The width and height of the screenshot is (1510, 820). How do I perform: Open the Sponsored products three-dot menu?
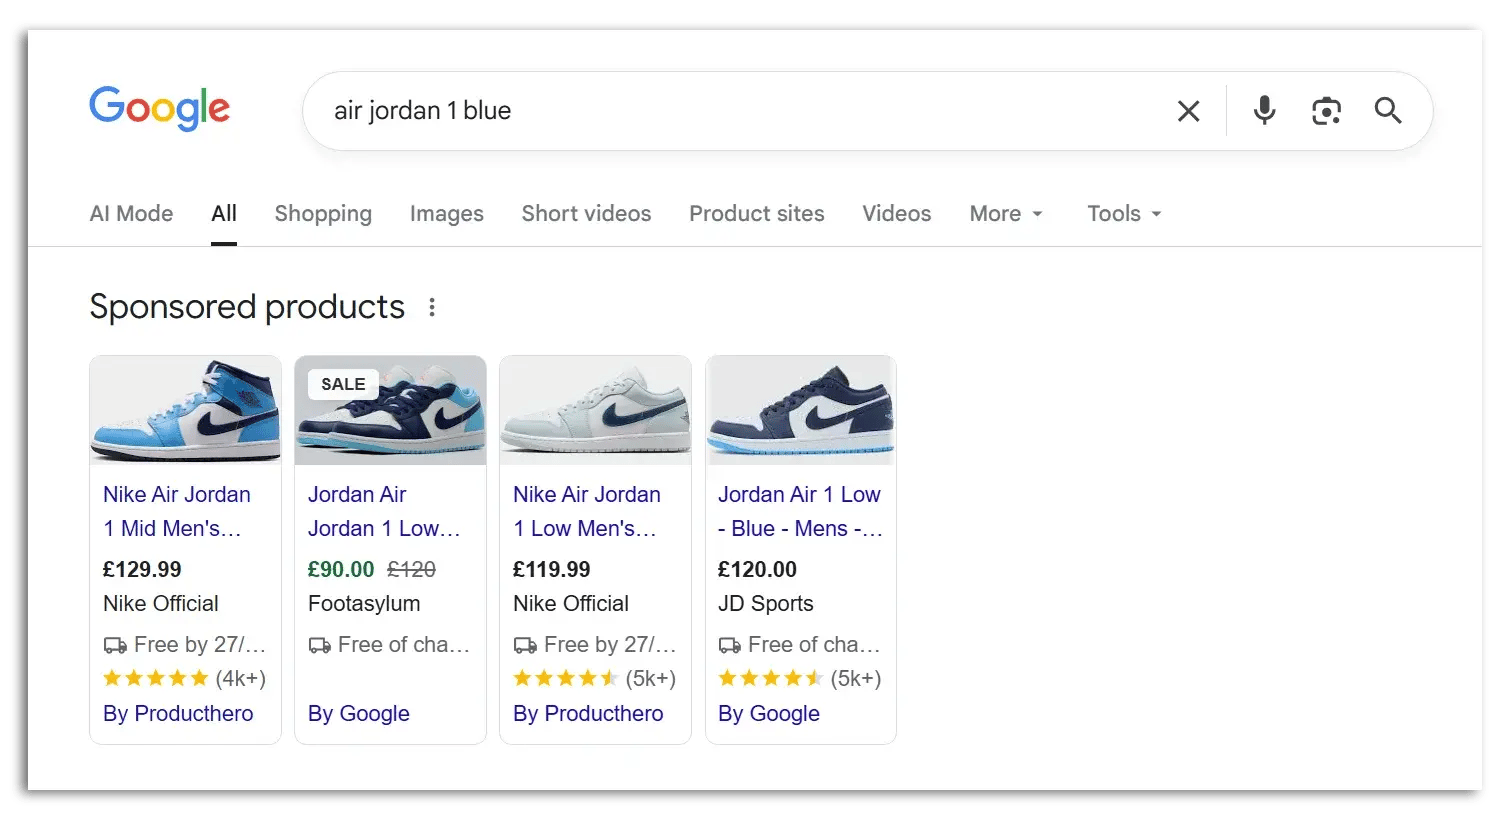tap(431, 308)
